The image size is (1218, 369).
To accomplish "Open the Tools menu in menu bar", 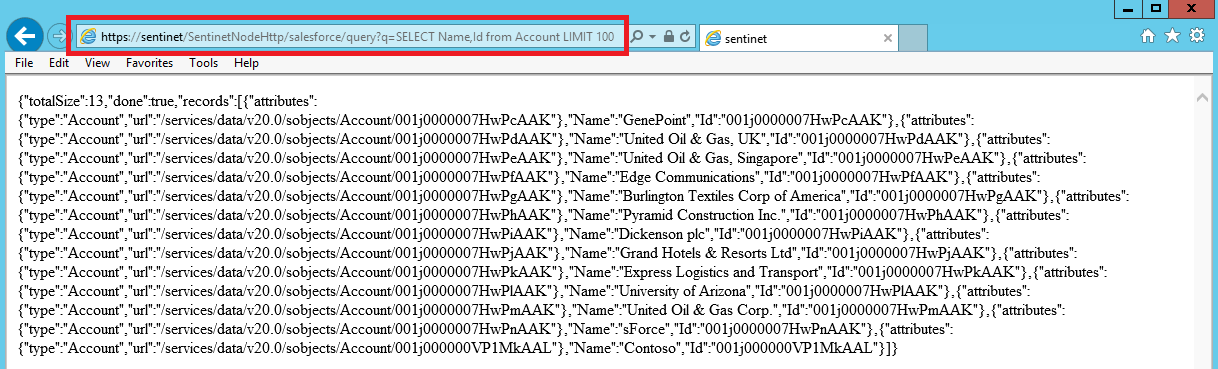I will point(203,63).
